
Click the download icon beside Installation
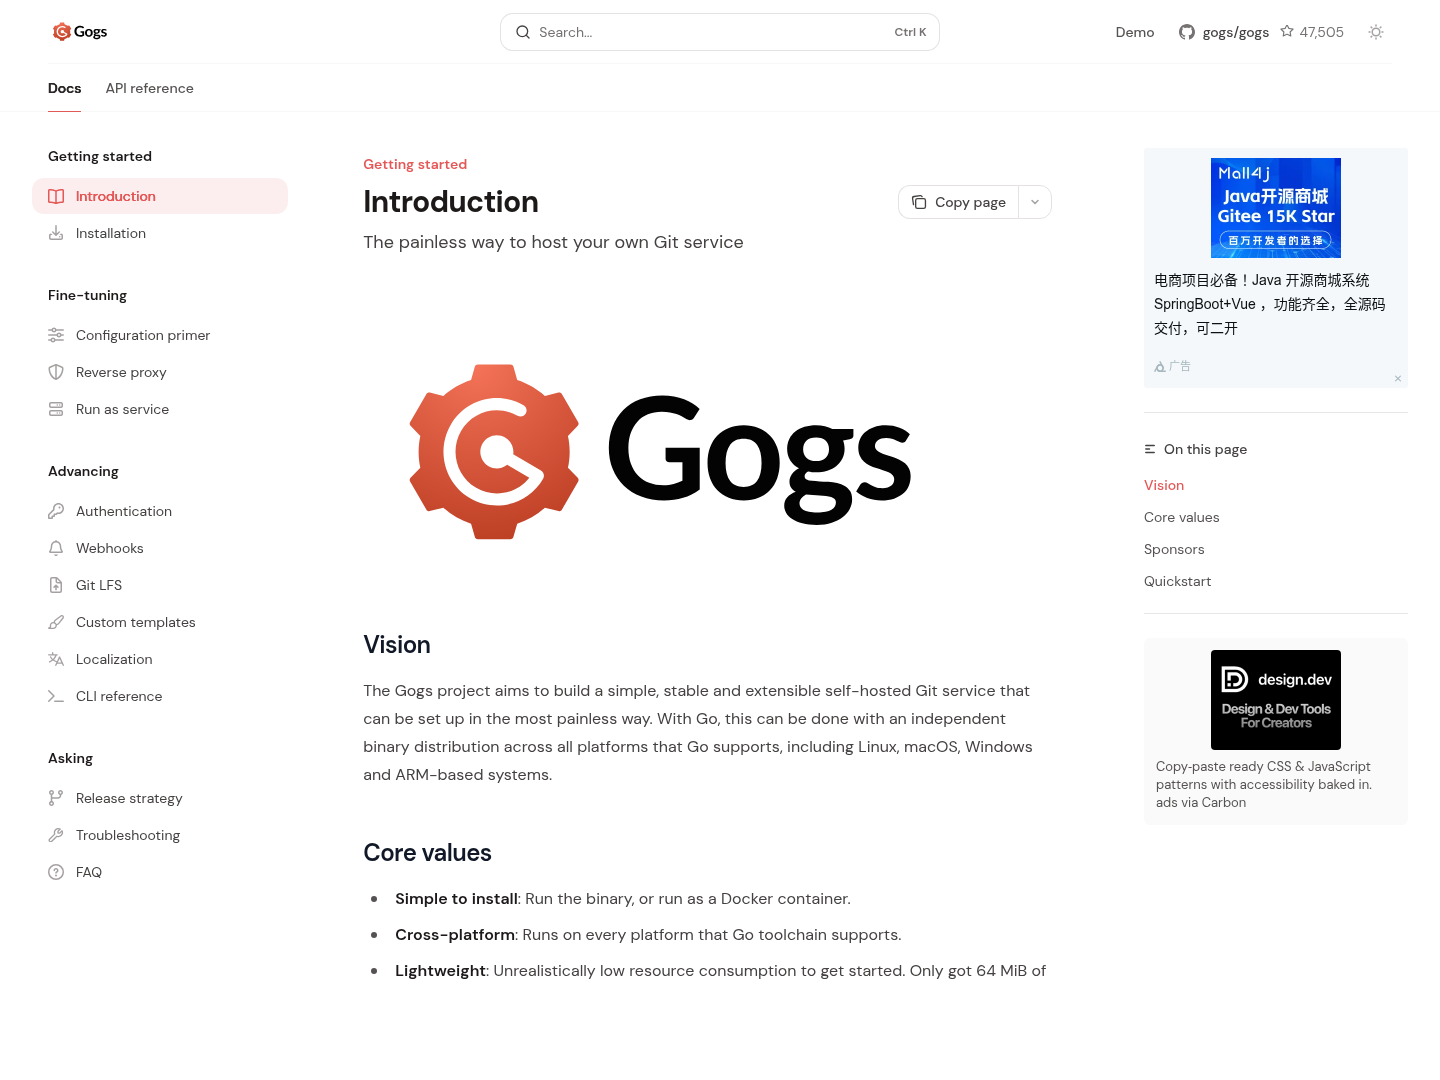(56, 233)
